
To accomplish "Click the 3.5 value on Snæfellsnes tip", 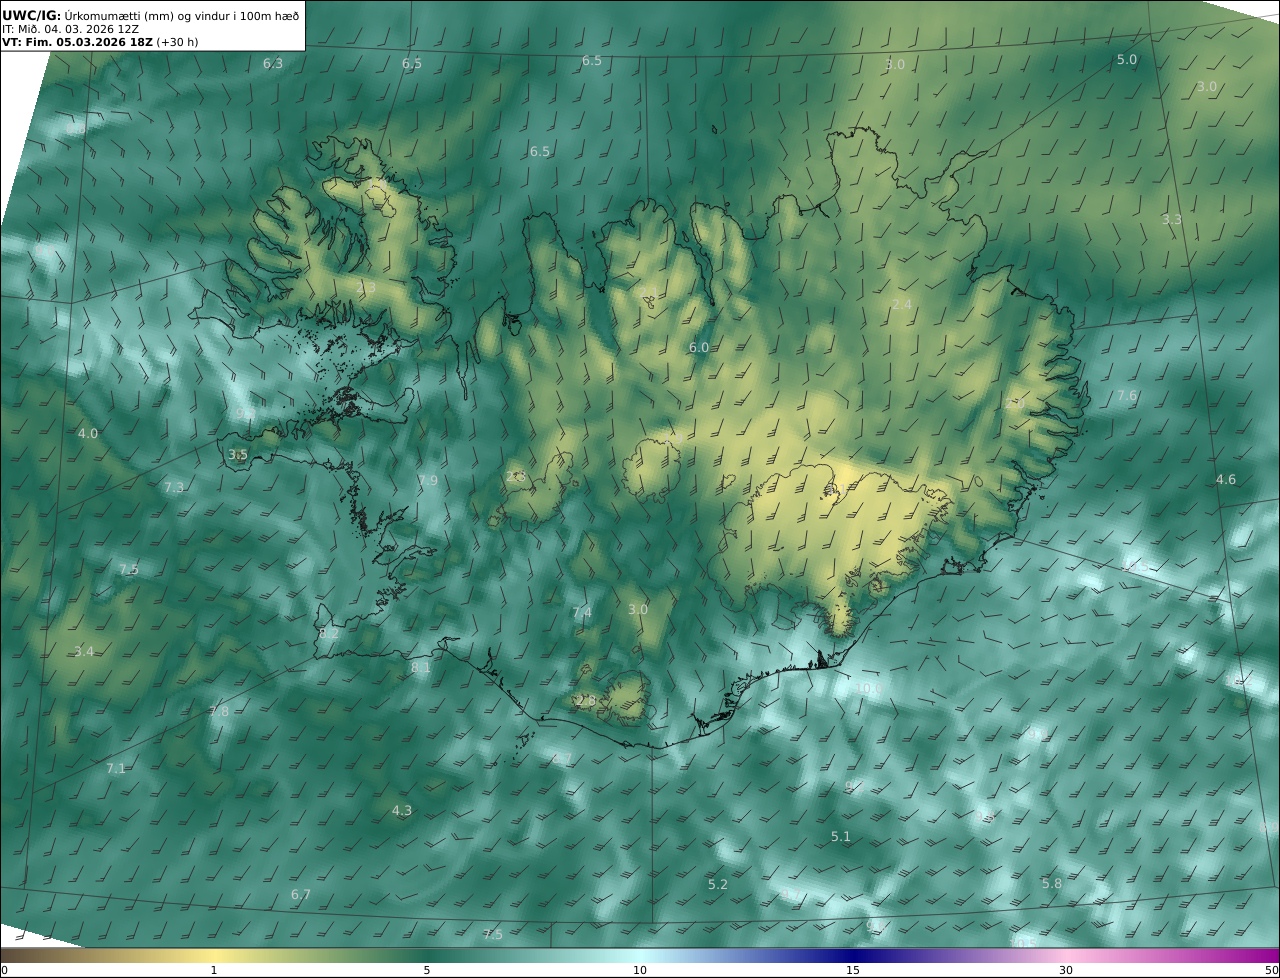I will click(237, 454).
